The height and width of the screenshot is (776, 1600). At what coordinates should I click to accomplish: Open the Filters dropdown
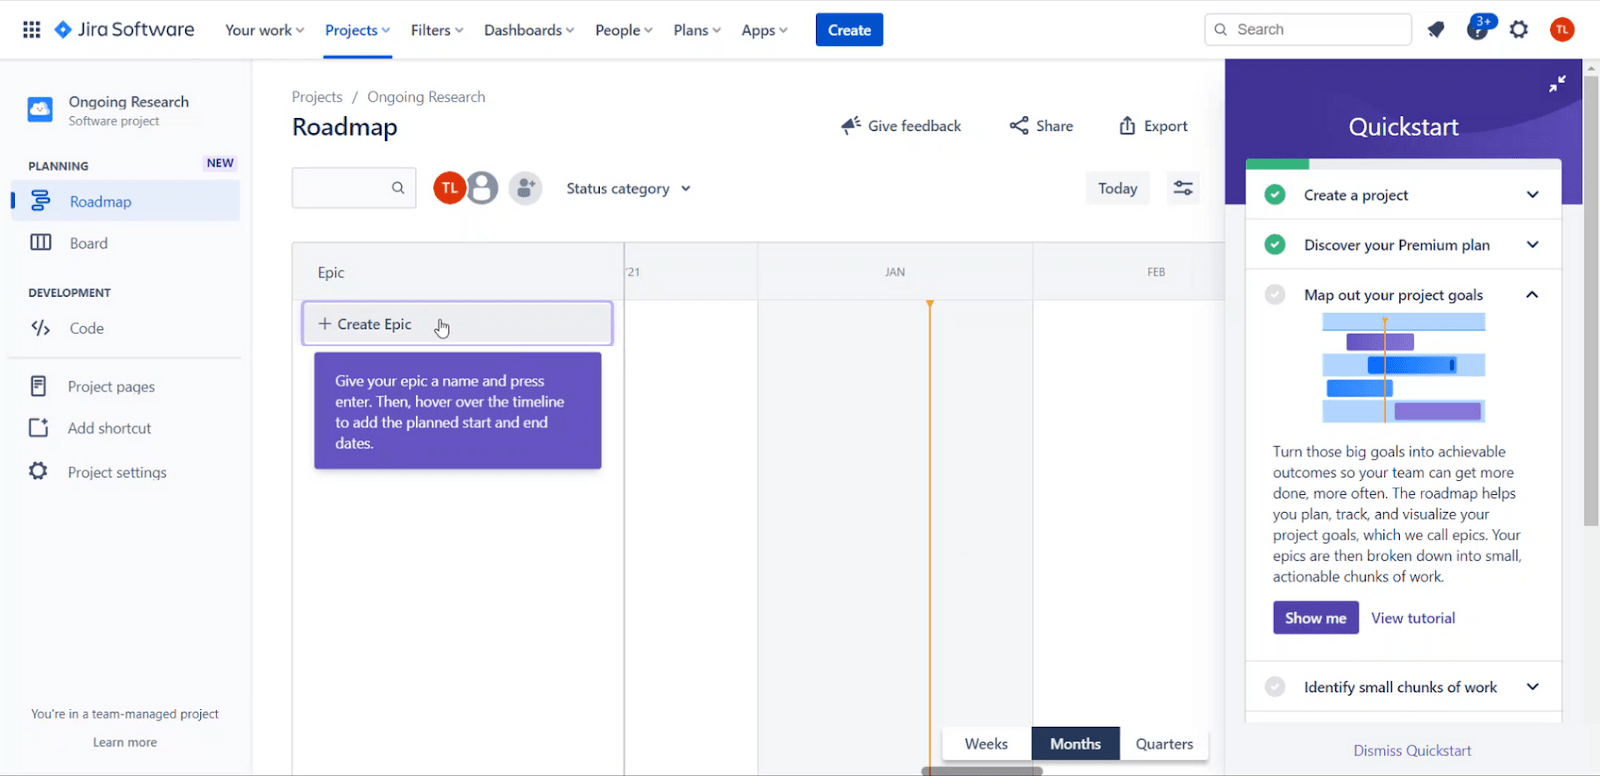coord(437,30)
